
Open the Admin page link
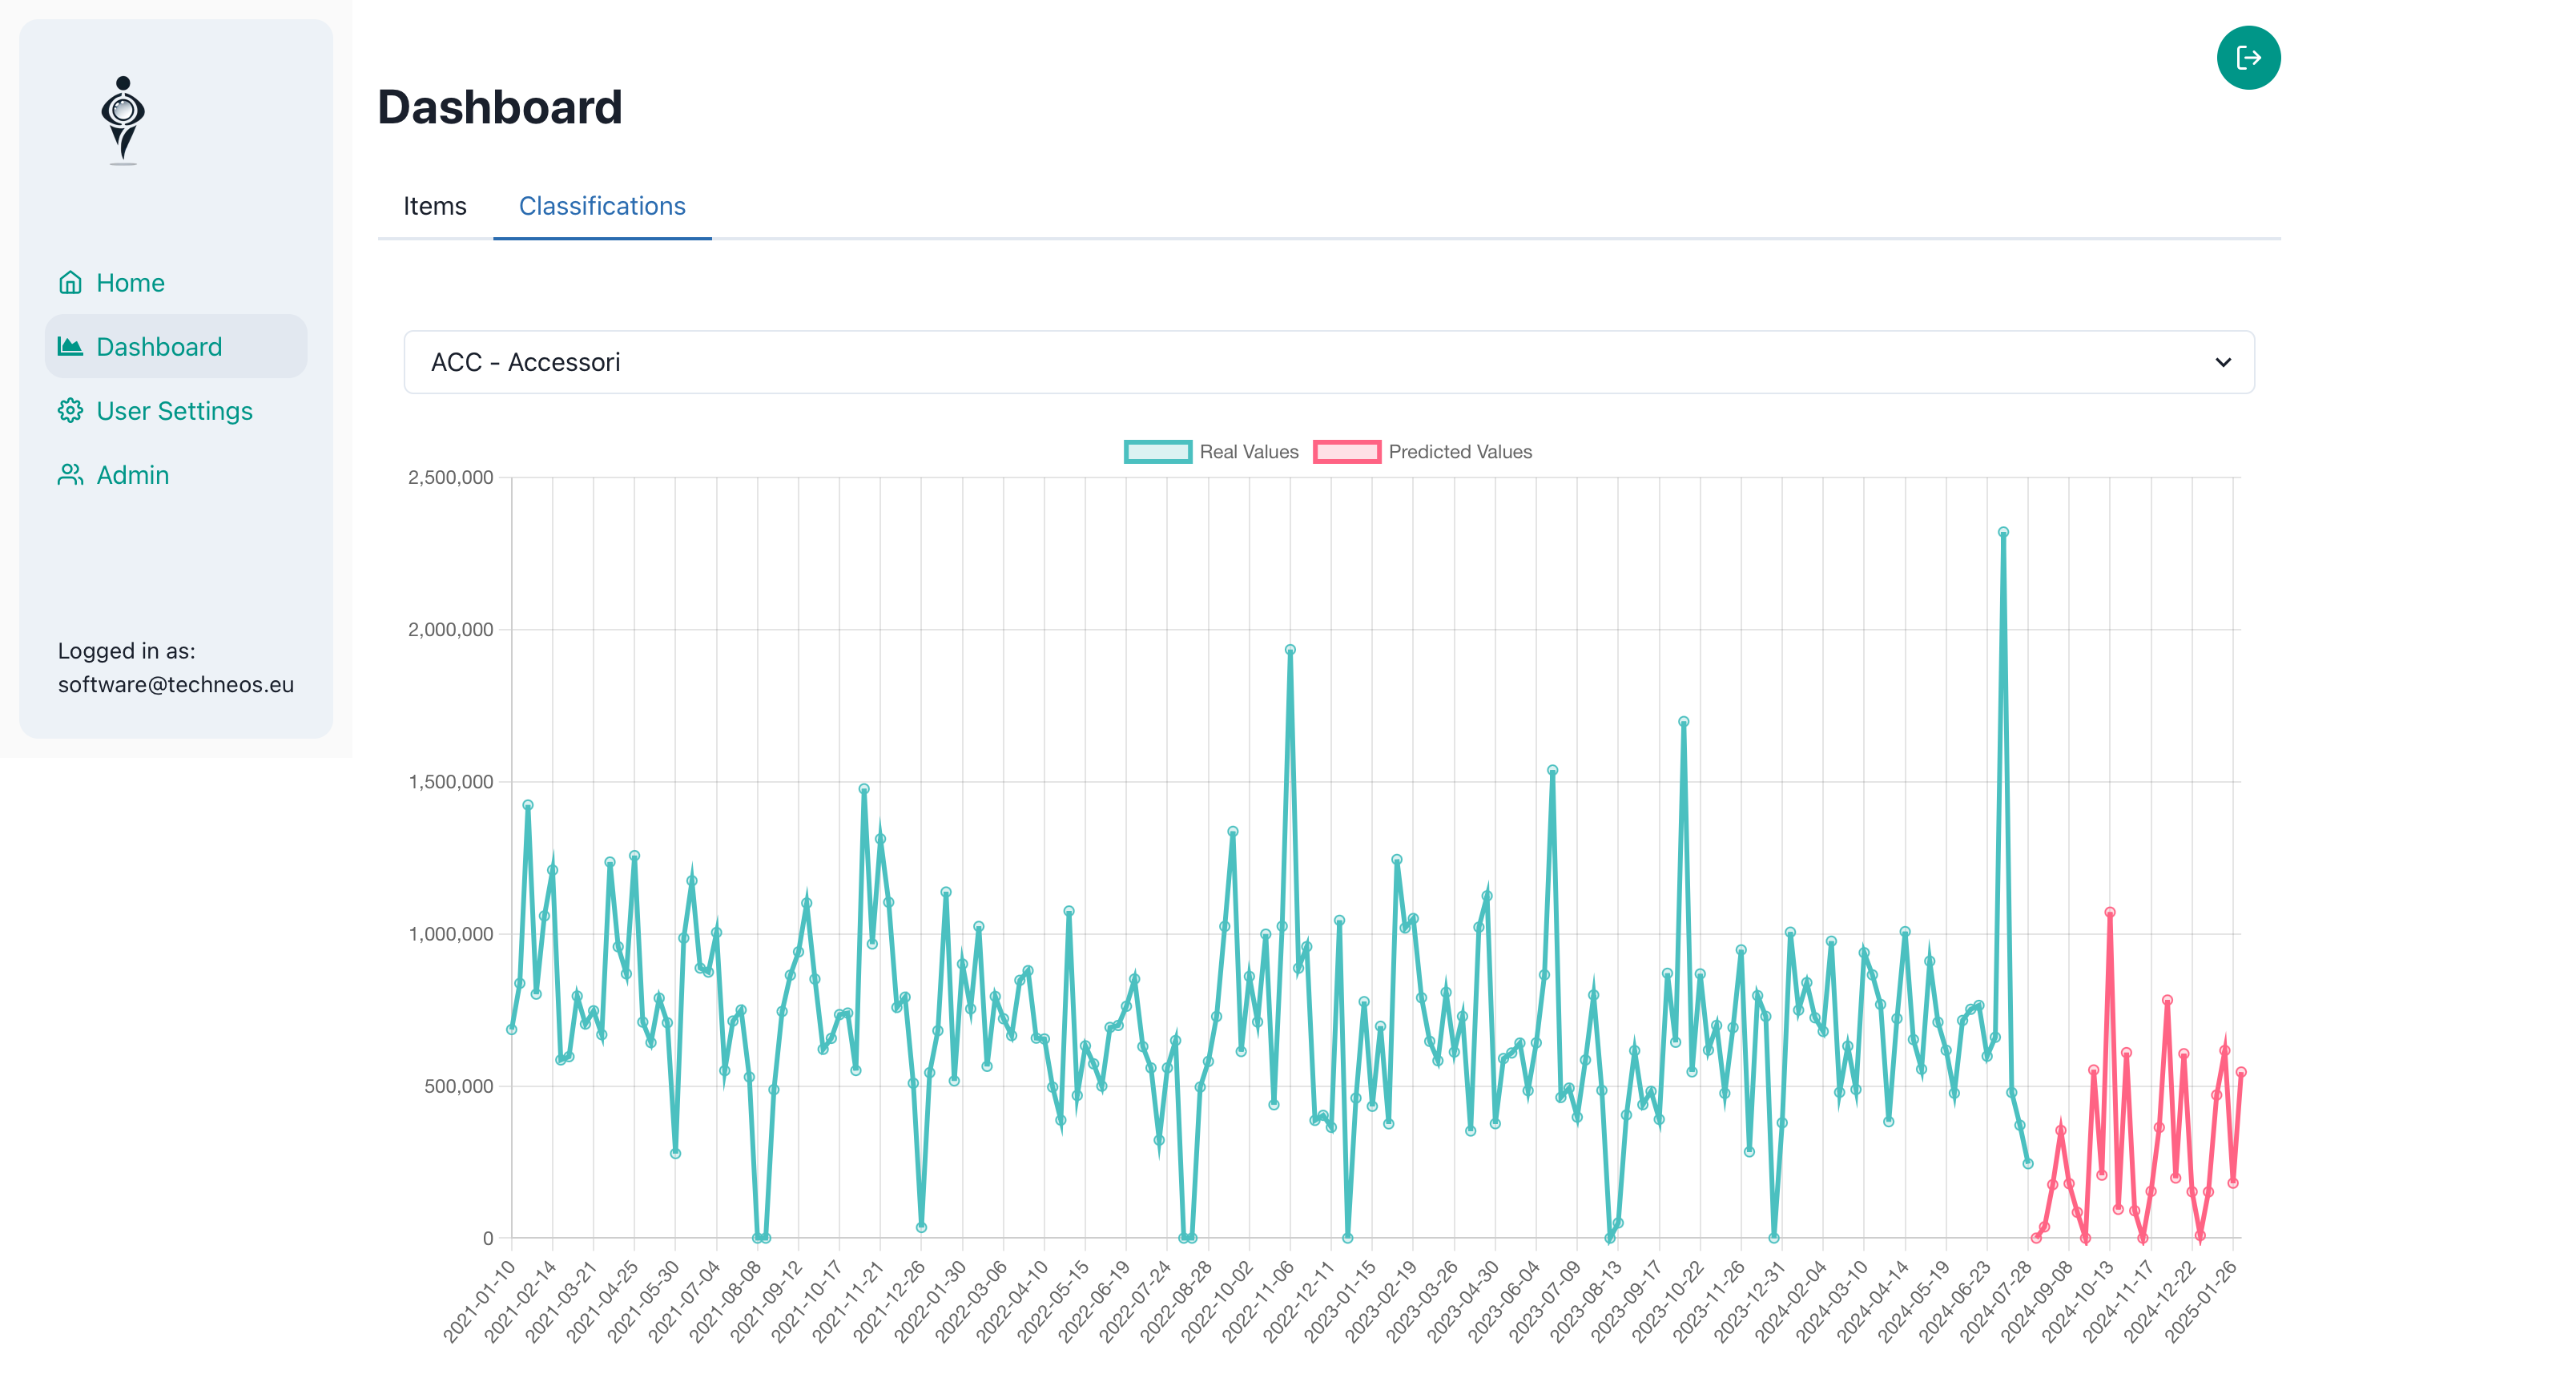click(132, 475)
